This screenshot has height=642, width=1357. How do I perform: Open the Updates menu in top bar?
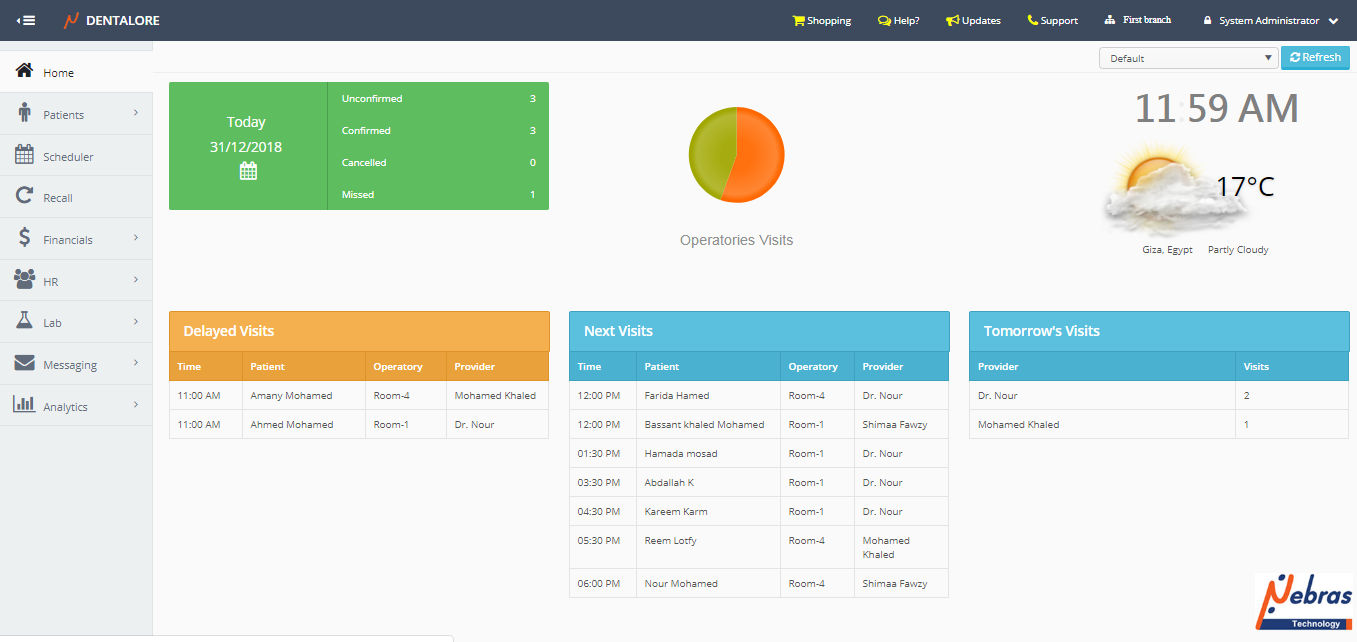tap(973, 20)
